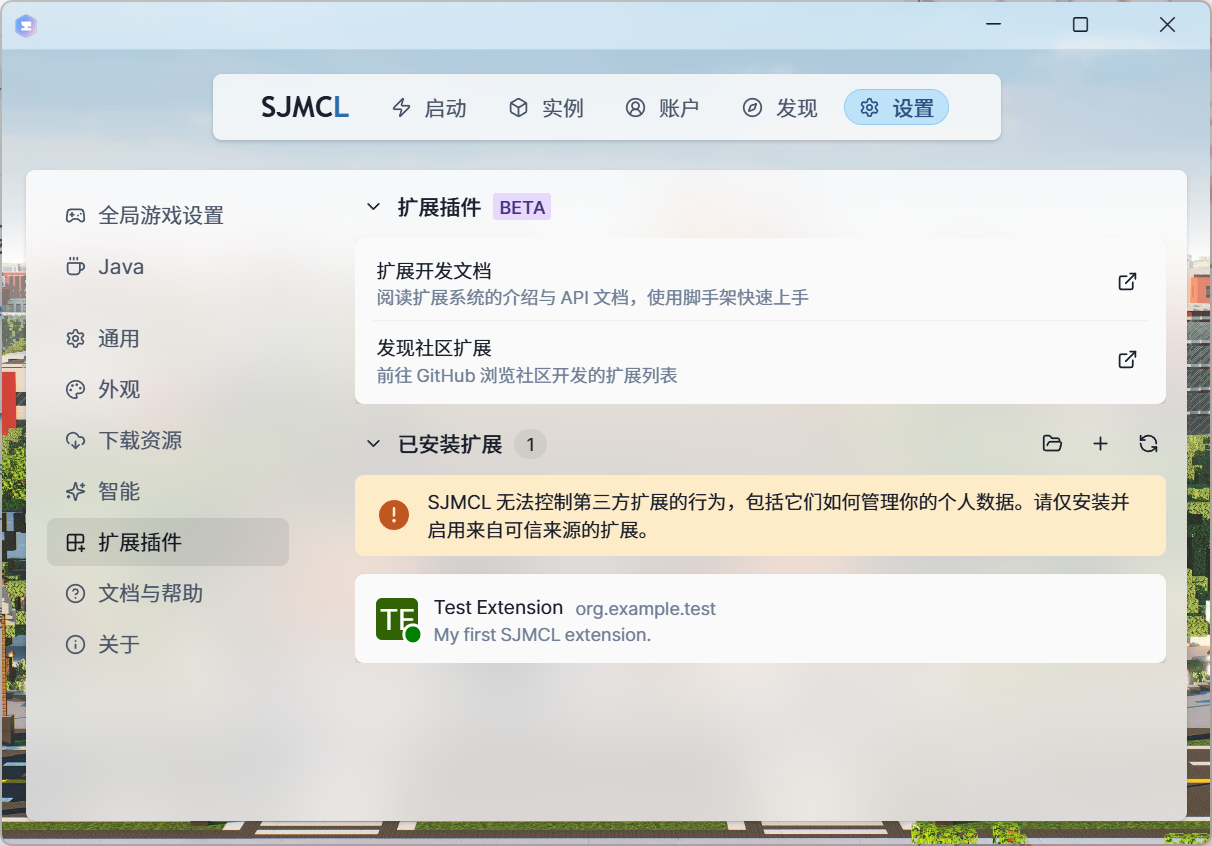Open 下载资源 settings page
This screenshot has height=846, width=1212.
coord(140,441)
